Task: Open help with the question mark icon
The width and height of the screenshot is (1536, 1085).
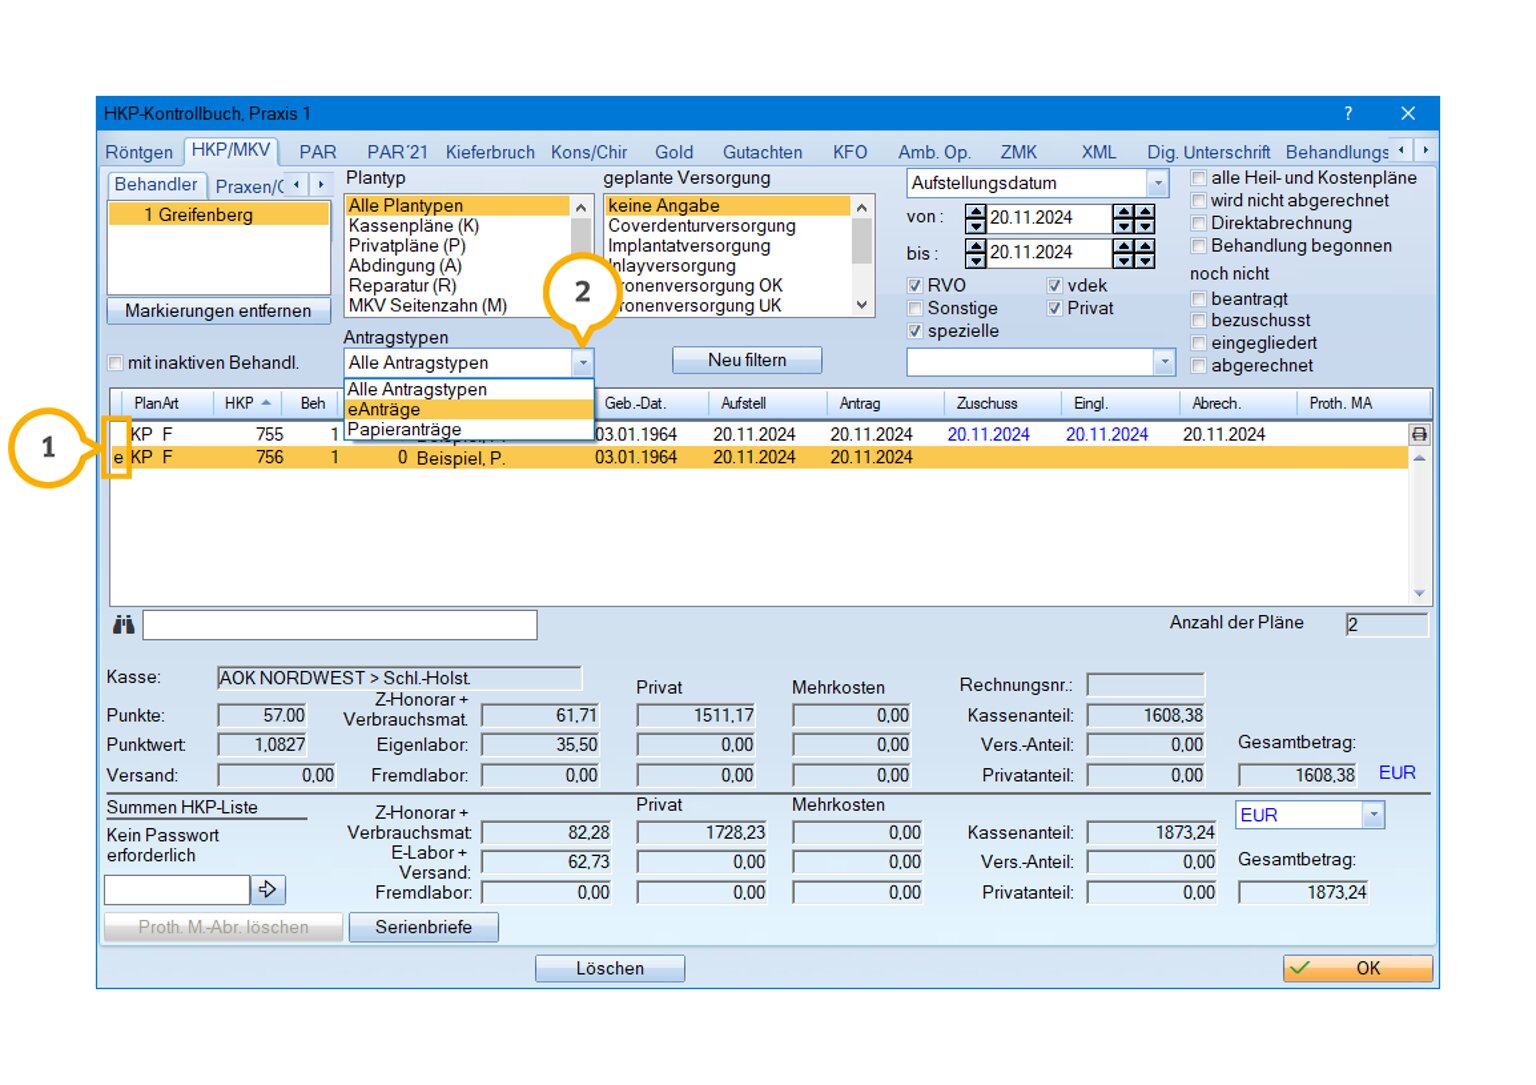Action: click(1348, 113)
